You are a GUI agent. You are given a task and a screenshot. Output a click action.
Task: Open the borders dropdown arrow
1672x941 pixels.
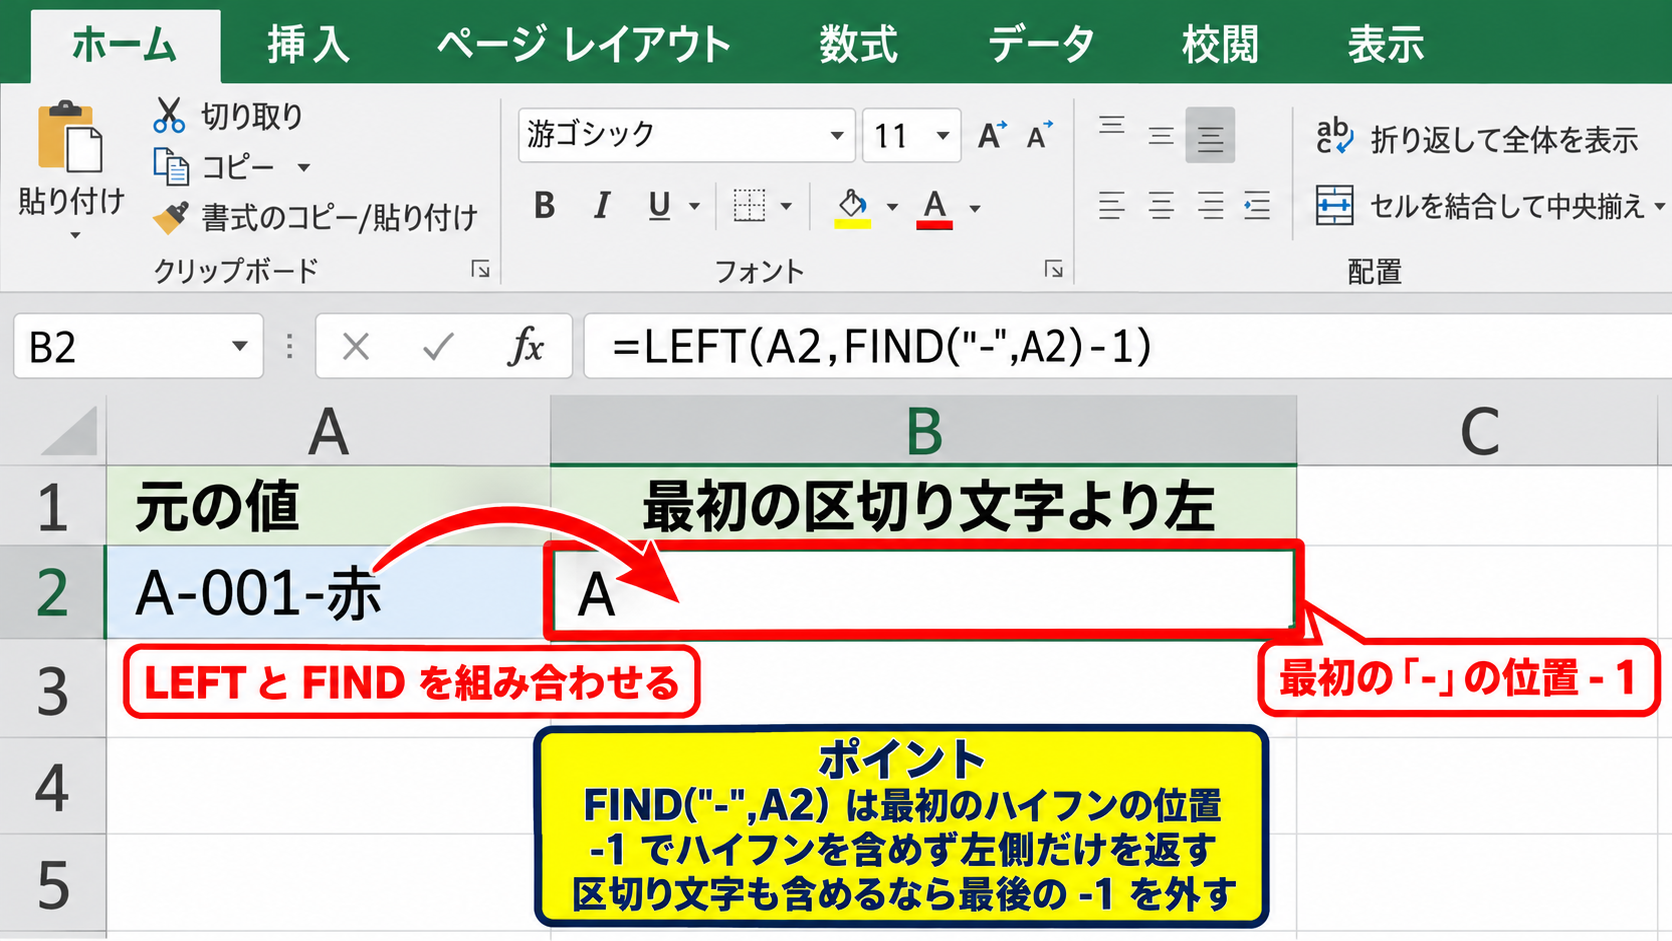pyautogui.click(x=786, y=207)
